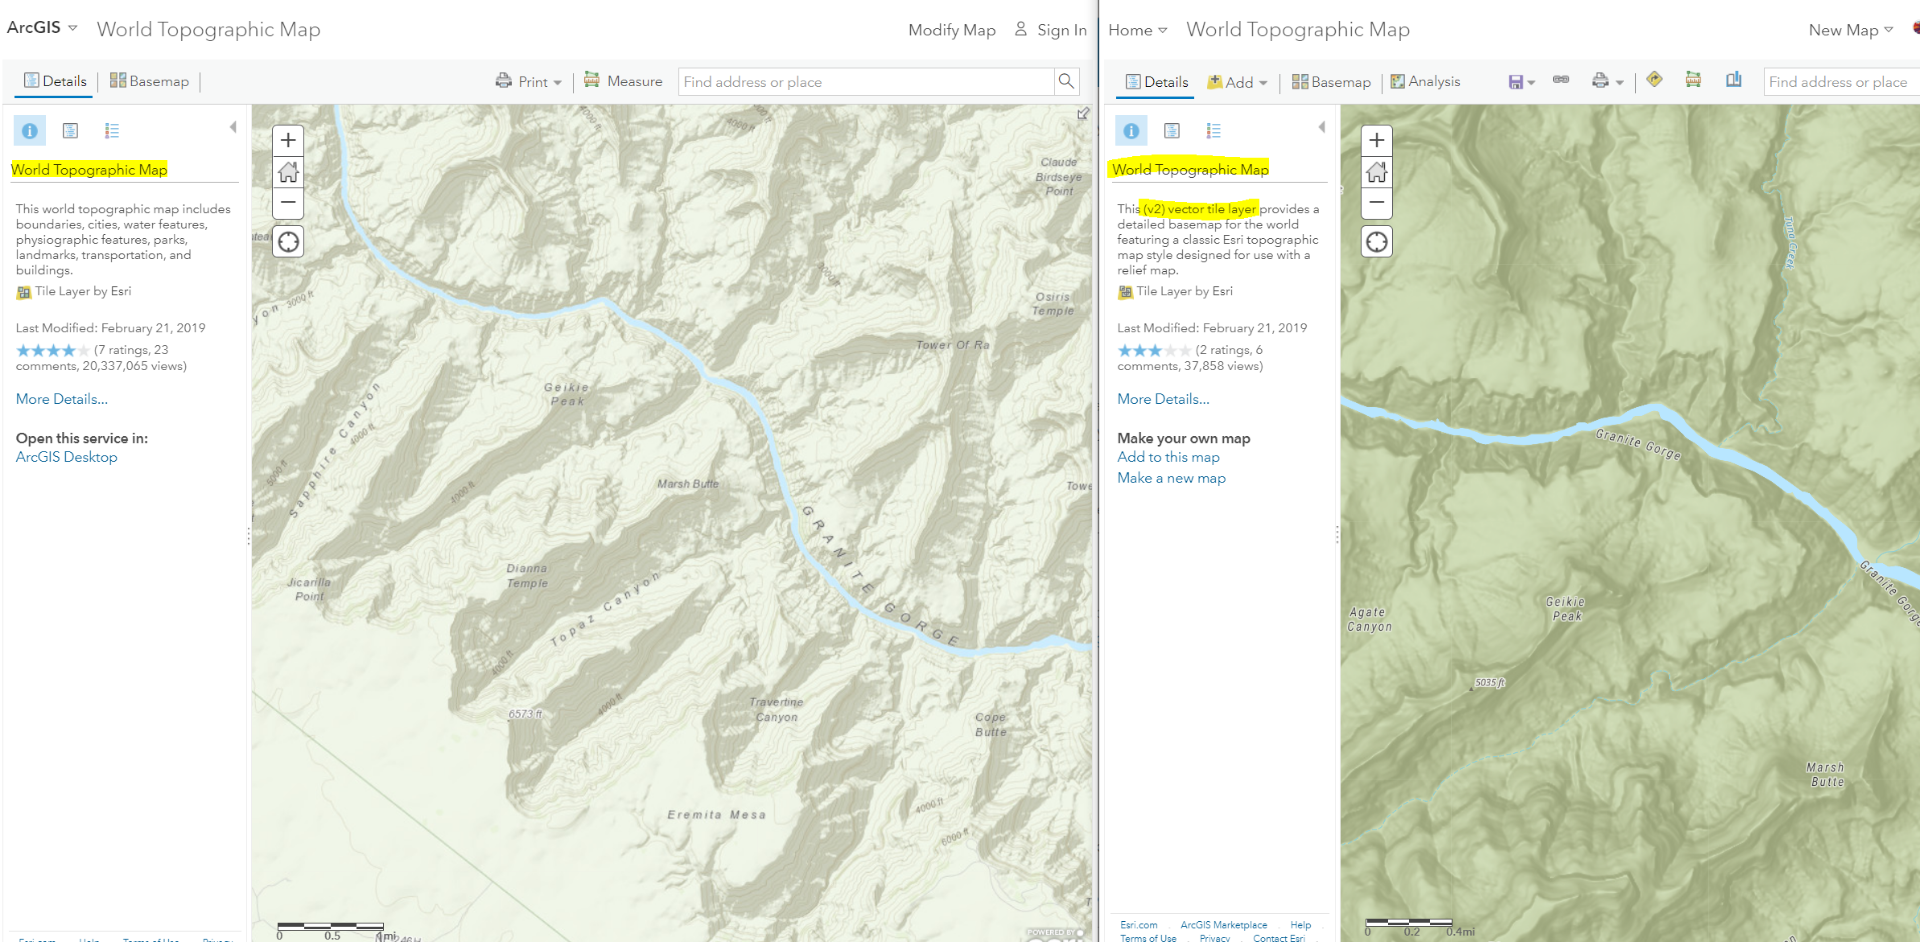
Task: Open Bookmarks icon in right toolbar
Action: pos(1734,79)
